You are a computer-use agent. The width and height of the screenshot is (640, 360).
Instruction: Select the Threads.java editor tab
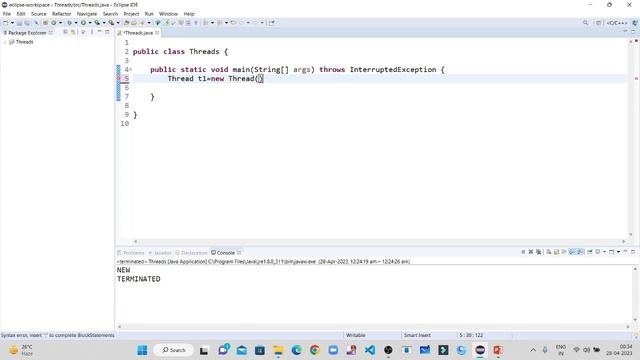(x=138, y=33)
